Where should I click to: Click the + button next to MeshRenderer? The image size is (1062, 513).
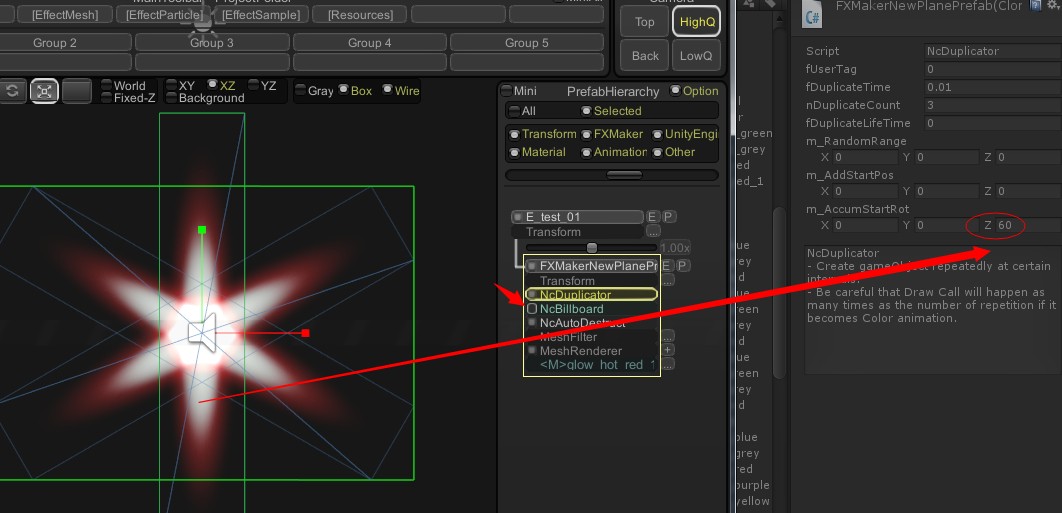pos(668,350)
